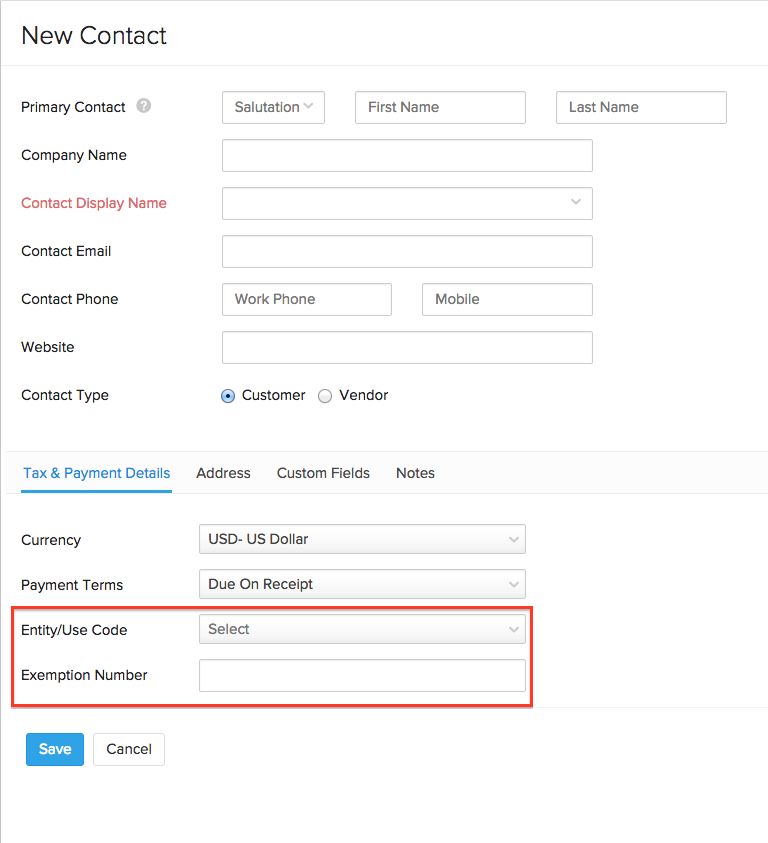The image size is (768, 843).
Task: Switch to the Address tab
Action: pyautogui.click(x=223, y=473)
